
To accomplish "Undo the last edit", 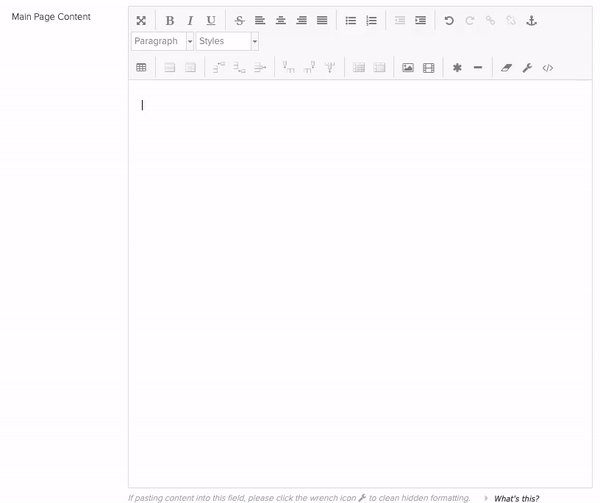I will 449,21.
